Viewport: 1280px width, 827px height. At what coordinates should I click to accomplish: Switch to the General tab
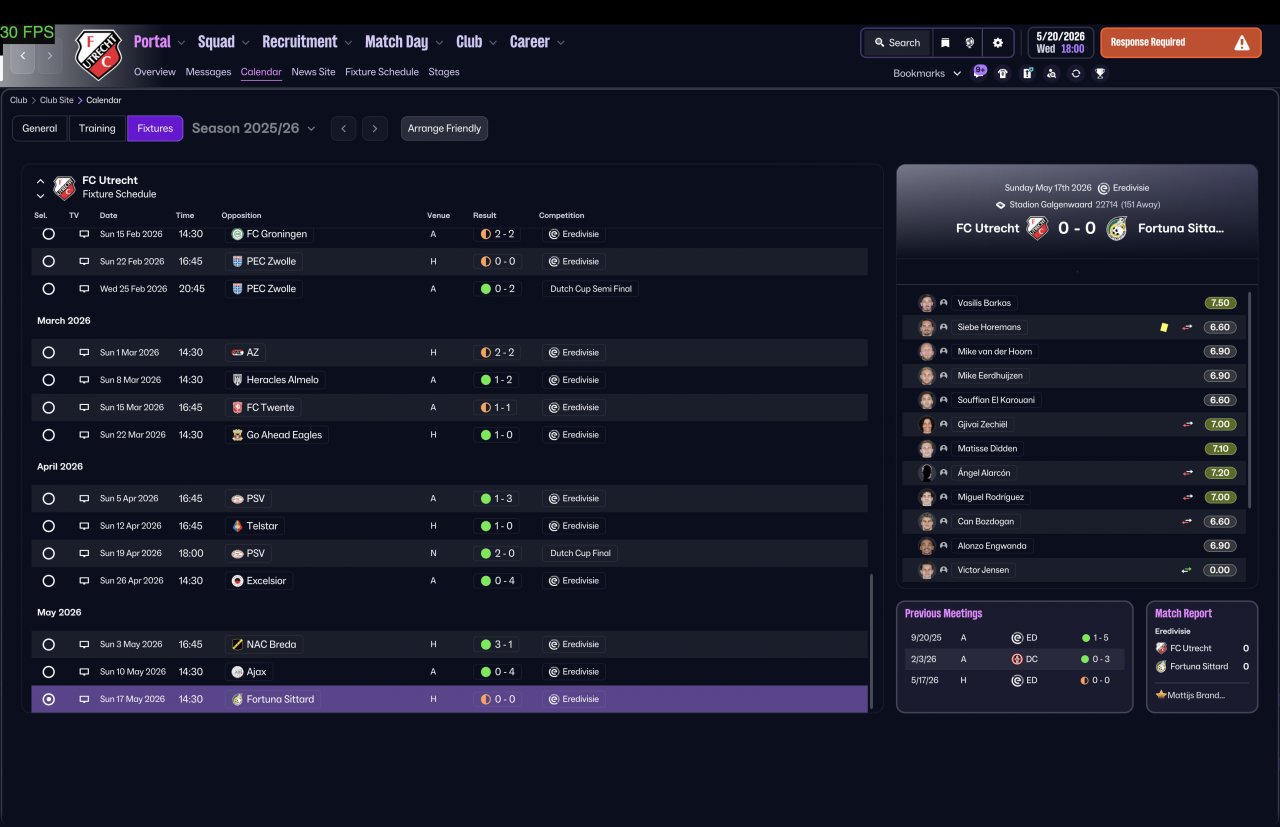pos(40,128)
